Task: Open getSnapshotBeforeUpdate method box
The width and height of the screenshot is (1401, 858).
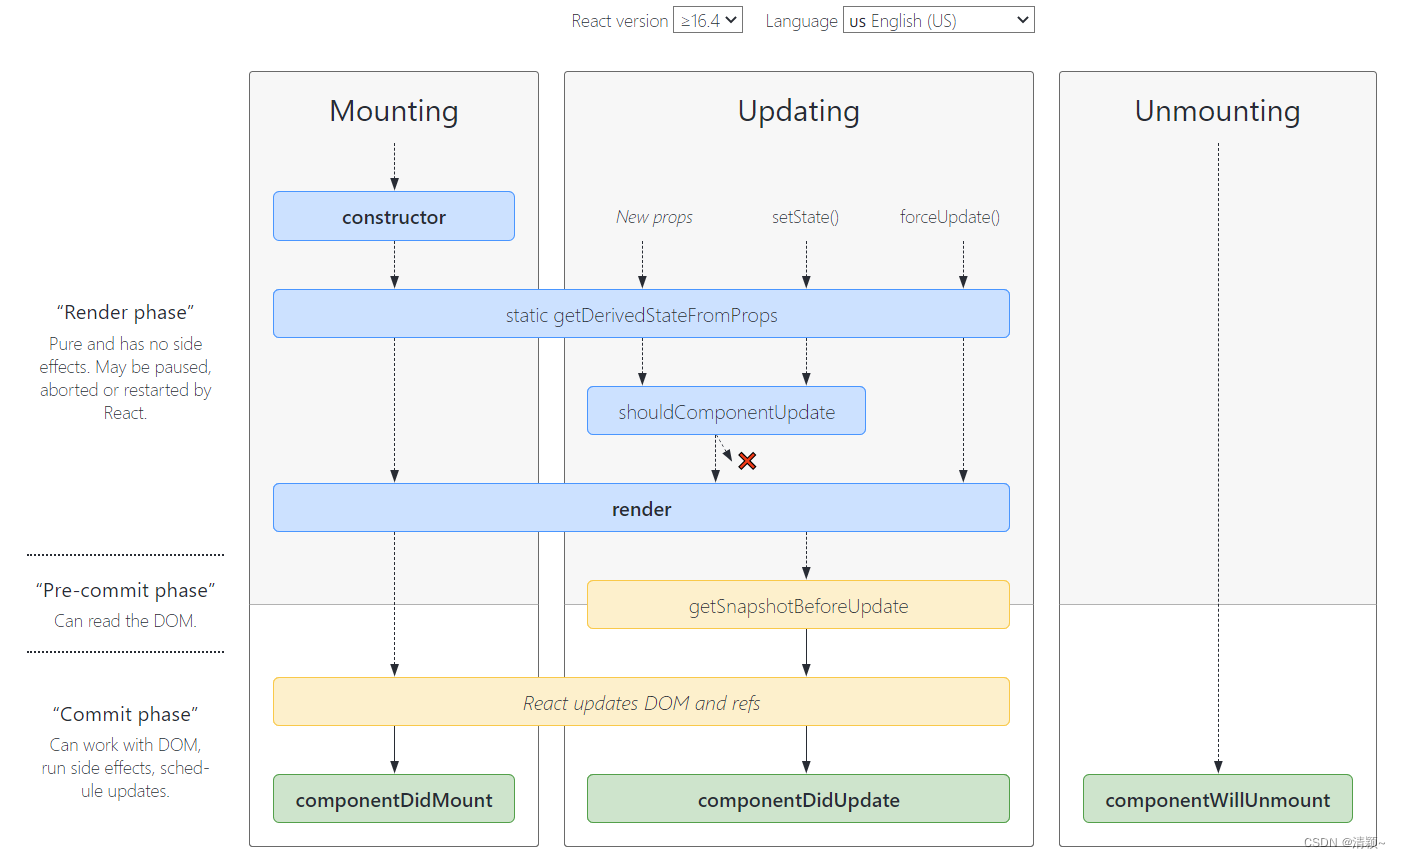Action: 798,605
